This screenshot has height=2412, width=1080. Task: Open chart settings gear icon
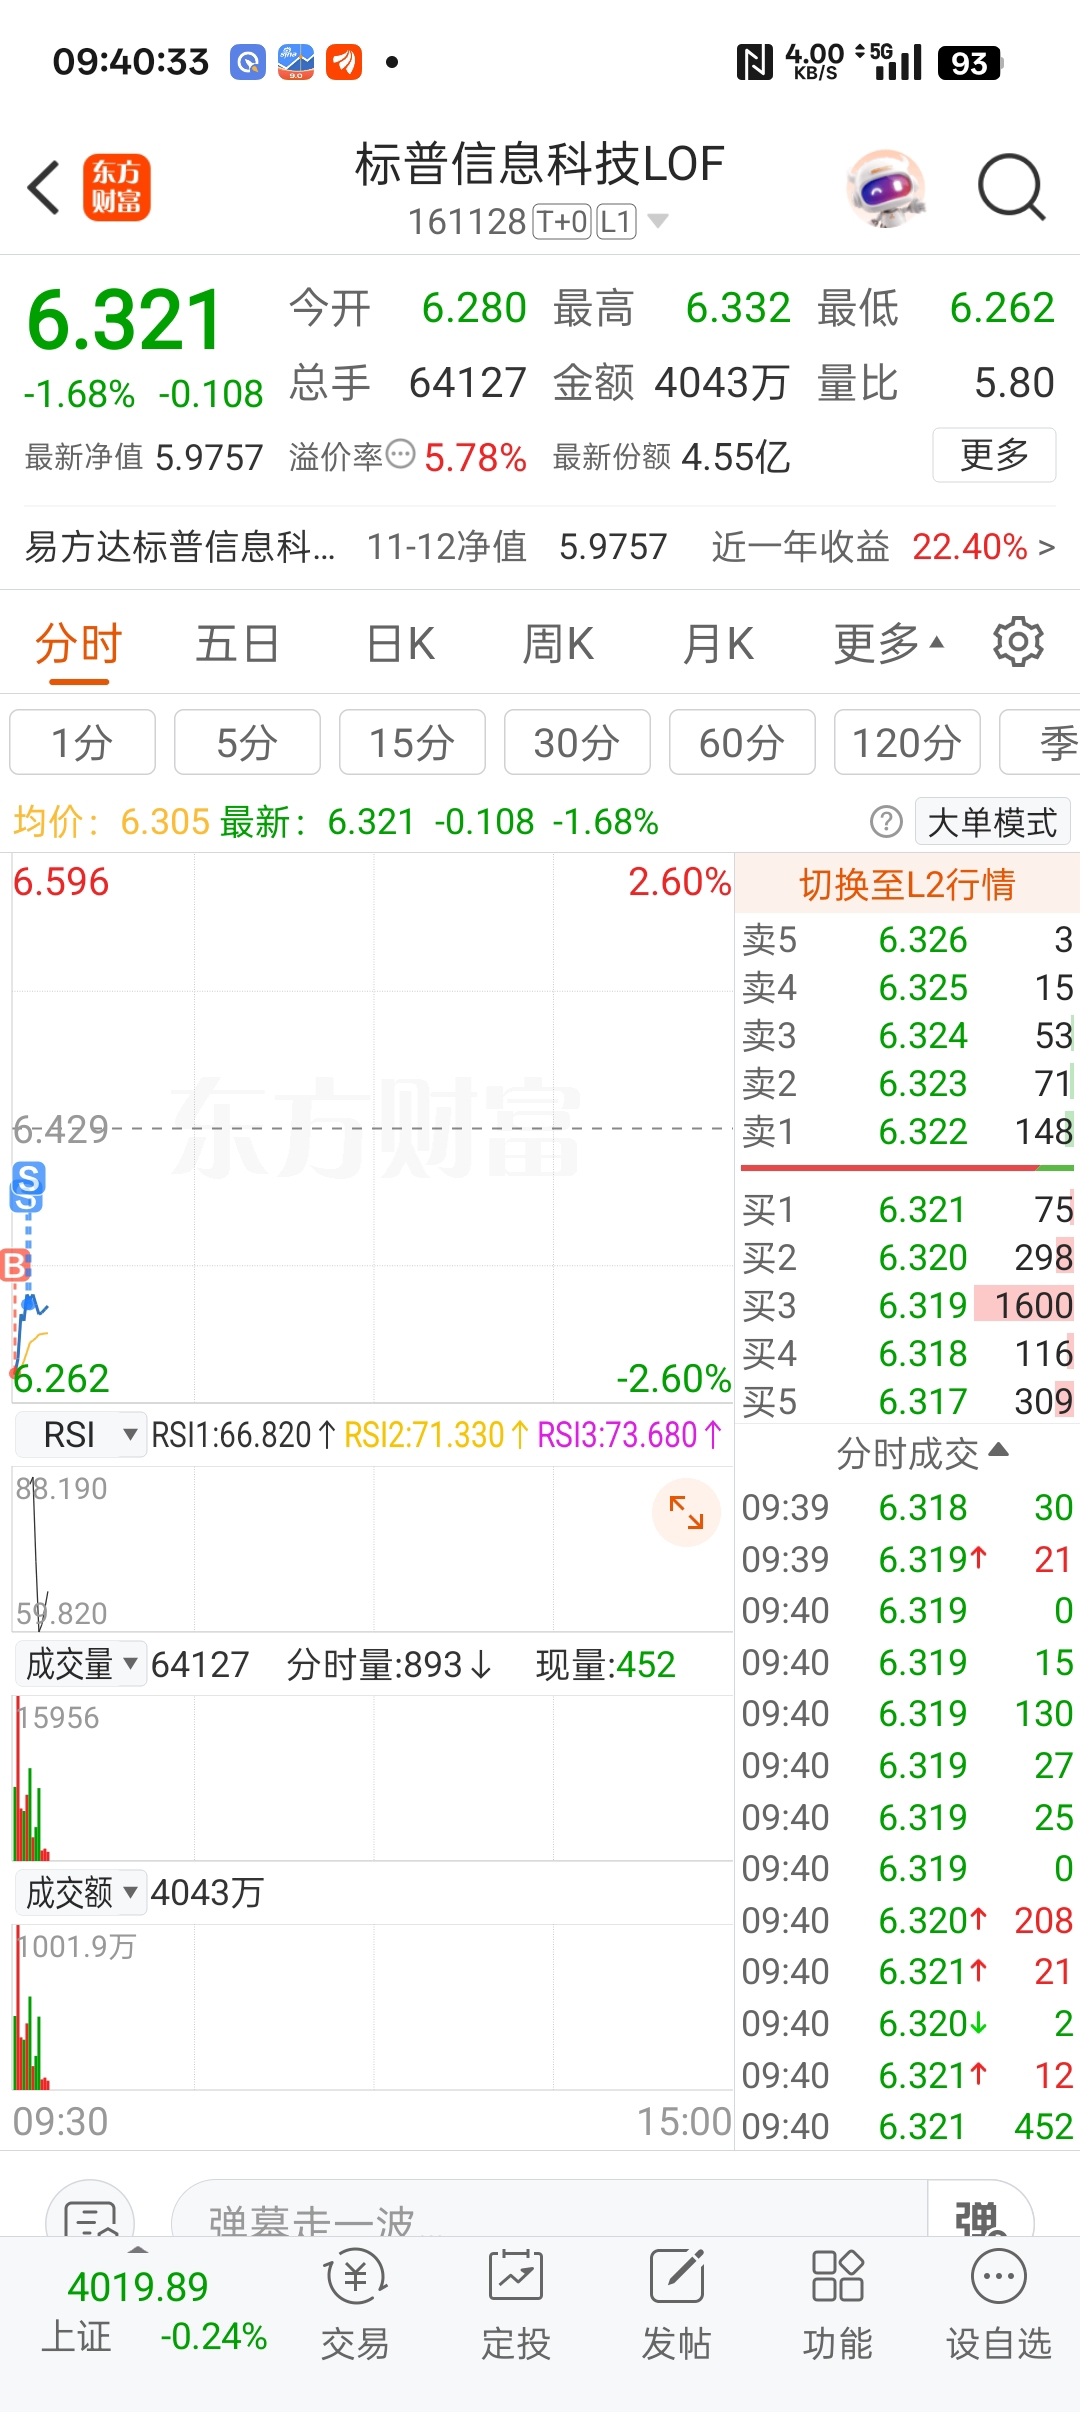point(1018,642)
